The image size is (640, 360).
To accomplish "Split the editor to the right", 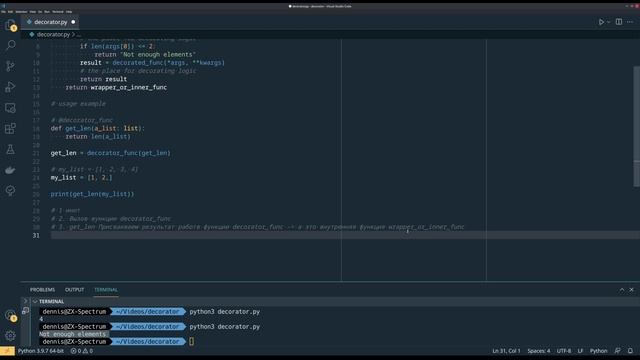I will point(619,22).
